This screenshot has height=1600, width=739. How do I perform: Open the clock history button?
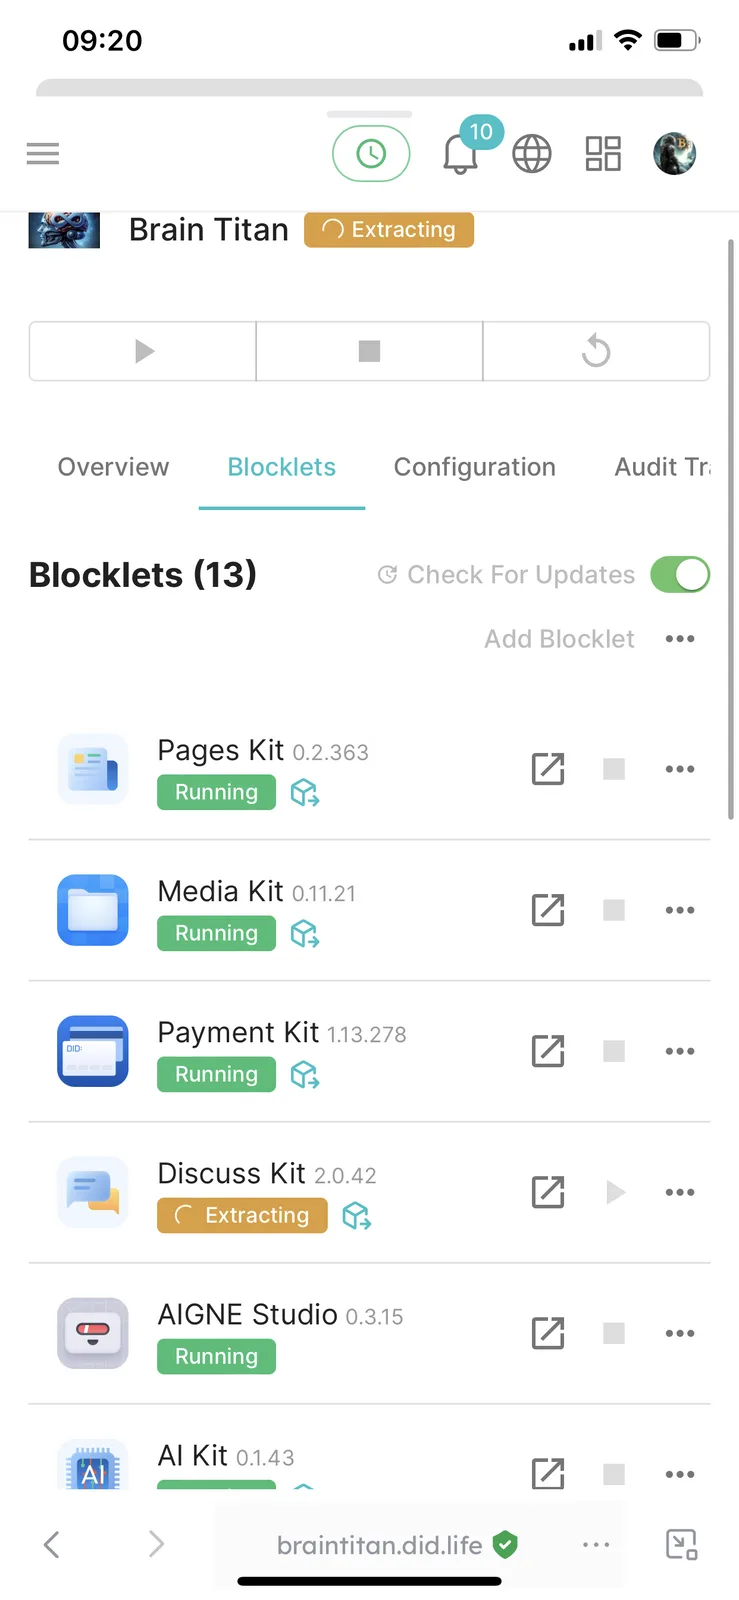tap(371, 154)
